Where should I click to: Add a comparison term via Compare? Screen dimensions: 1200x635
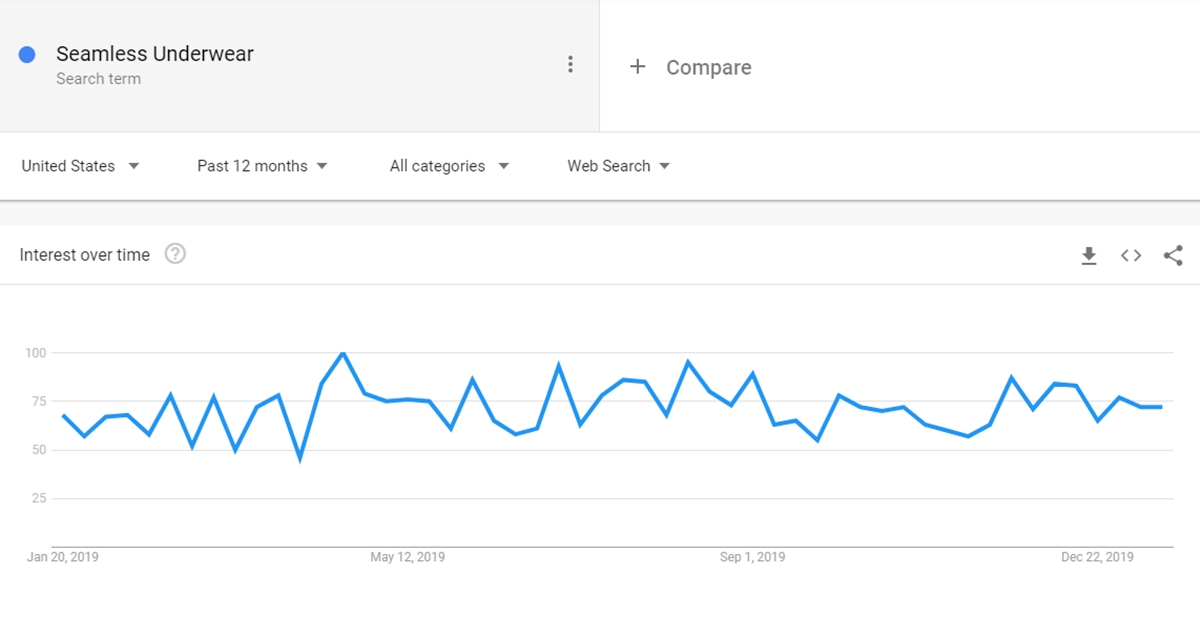coord(709,67)
